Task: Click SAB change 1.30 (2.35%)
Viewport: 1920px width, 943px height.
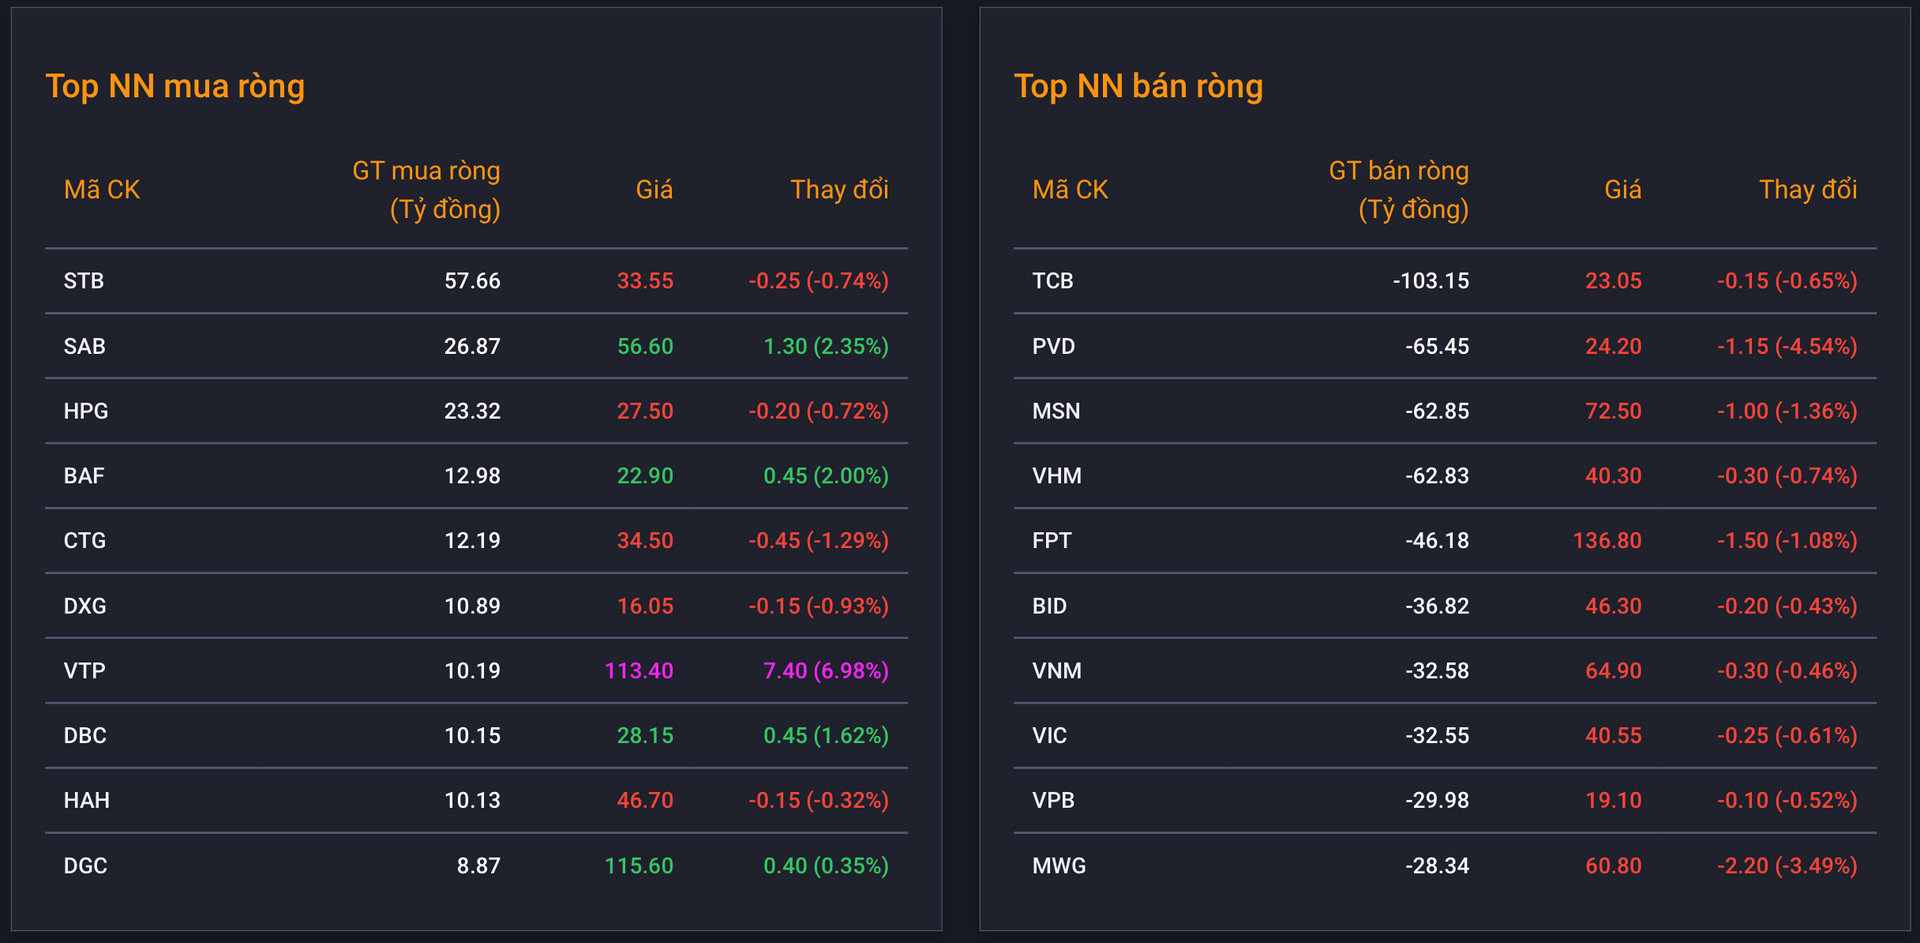Action: (826, 346)
